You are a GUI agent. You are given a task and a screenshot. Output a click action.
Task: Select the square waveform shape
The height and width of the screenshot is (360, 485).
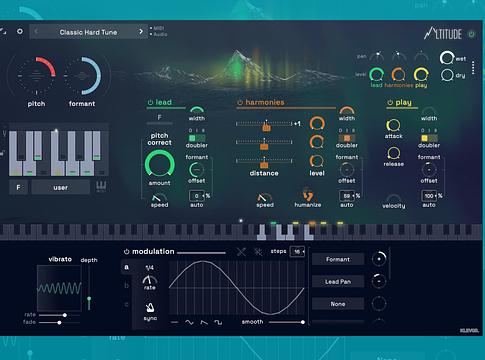pos(218,322)
